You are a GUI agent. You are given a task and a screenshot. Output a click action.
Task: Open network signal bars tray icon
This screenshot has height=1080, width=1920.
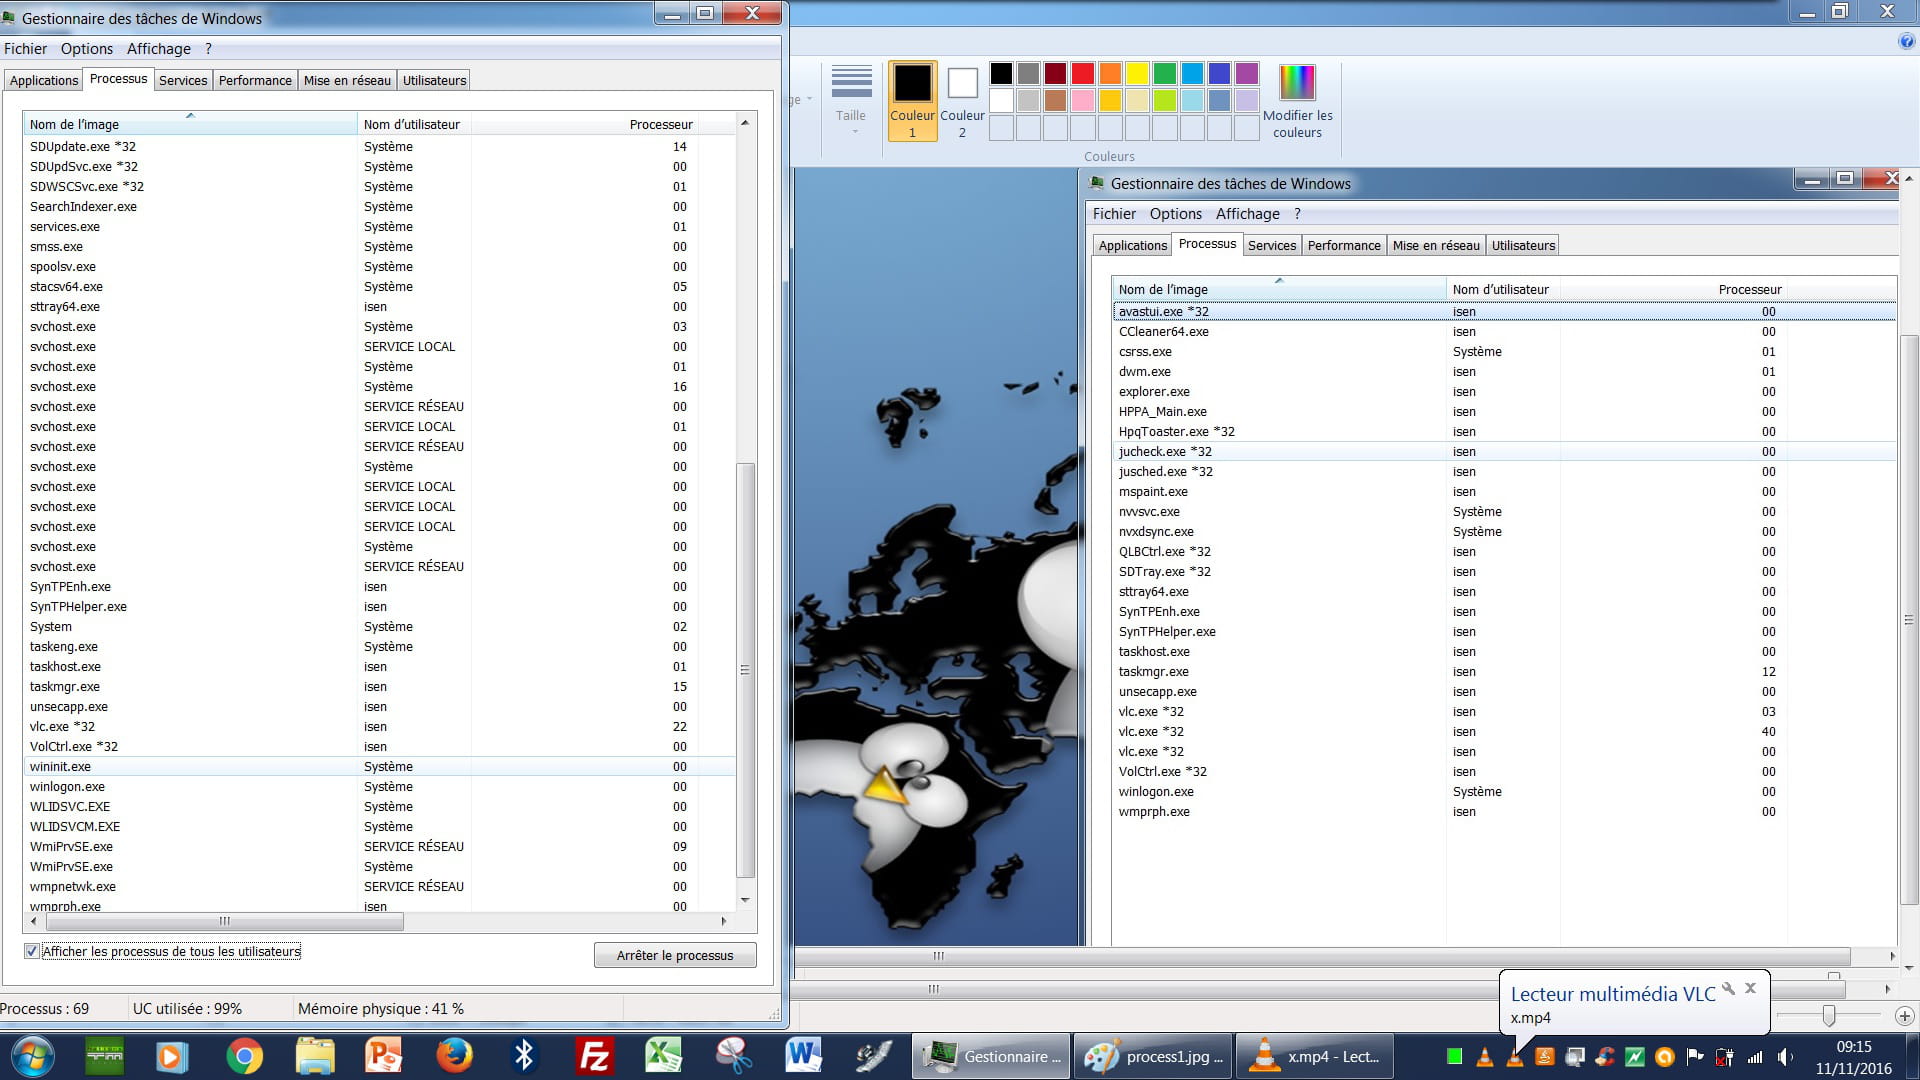1755,1056
